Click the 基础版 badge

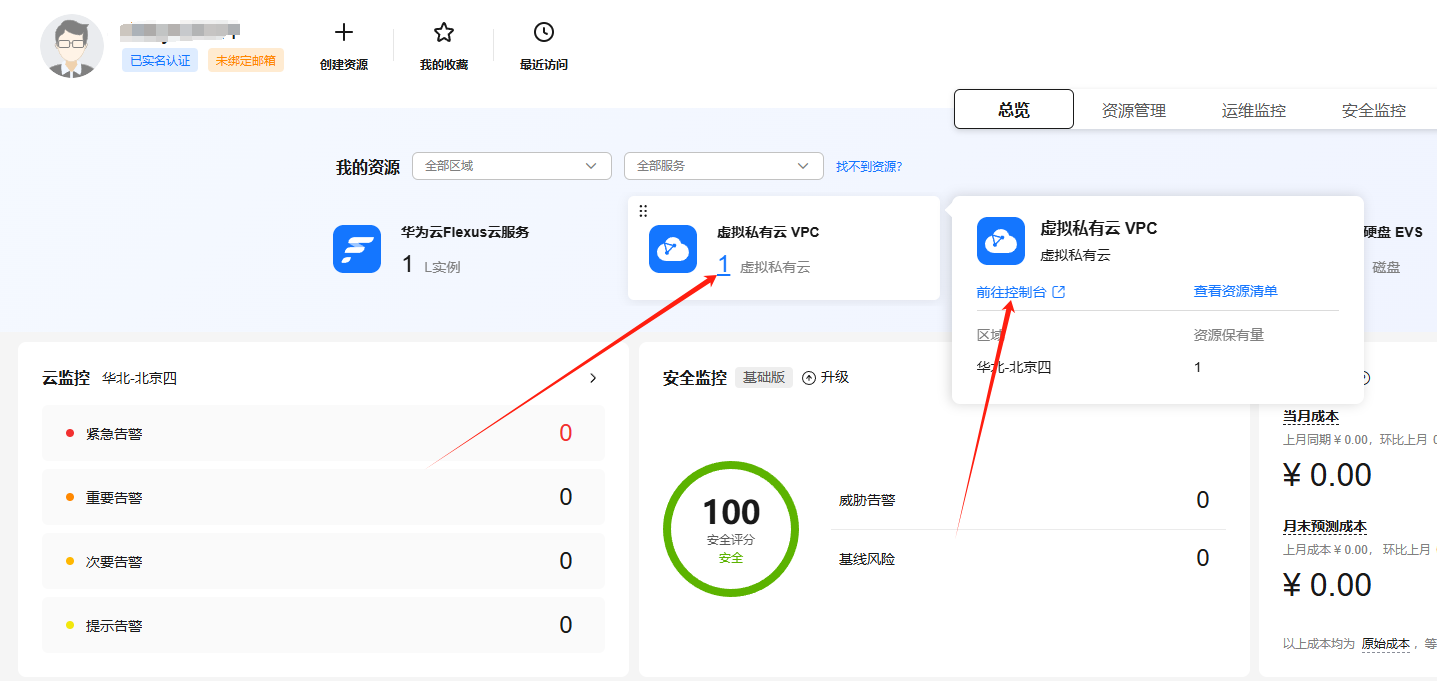764,377
